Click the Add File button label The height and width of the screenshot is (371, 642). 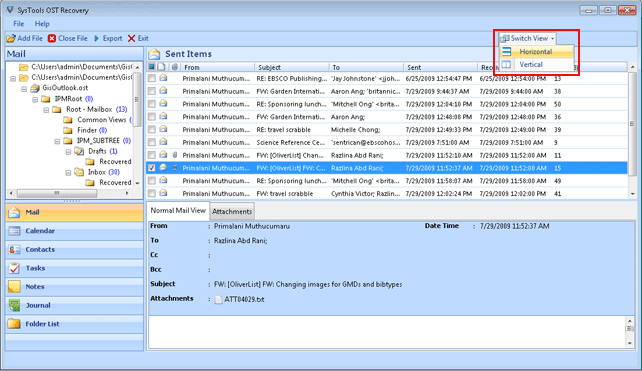click(x=30, y=38)
